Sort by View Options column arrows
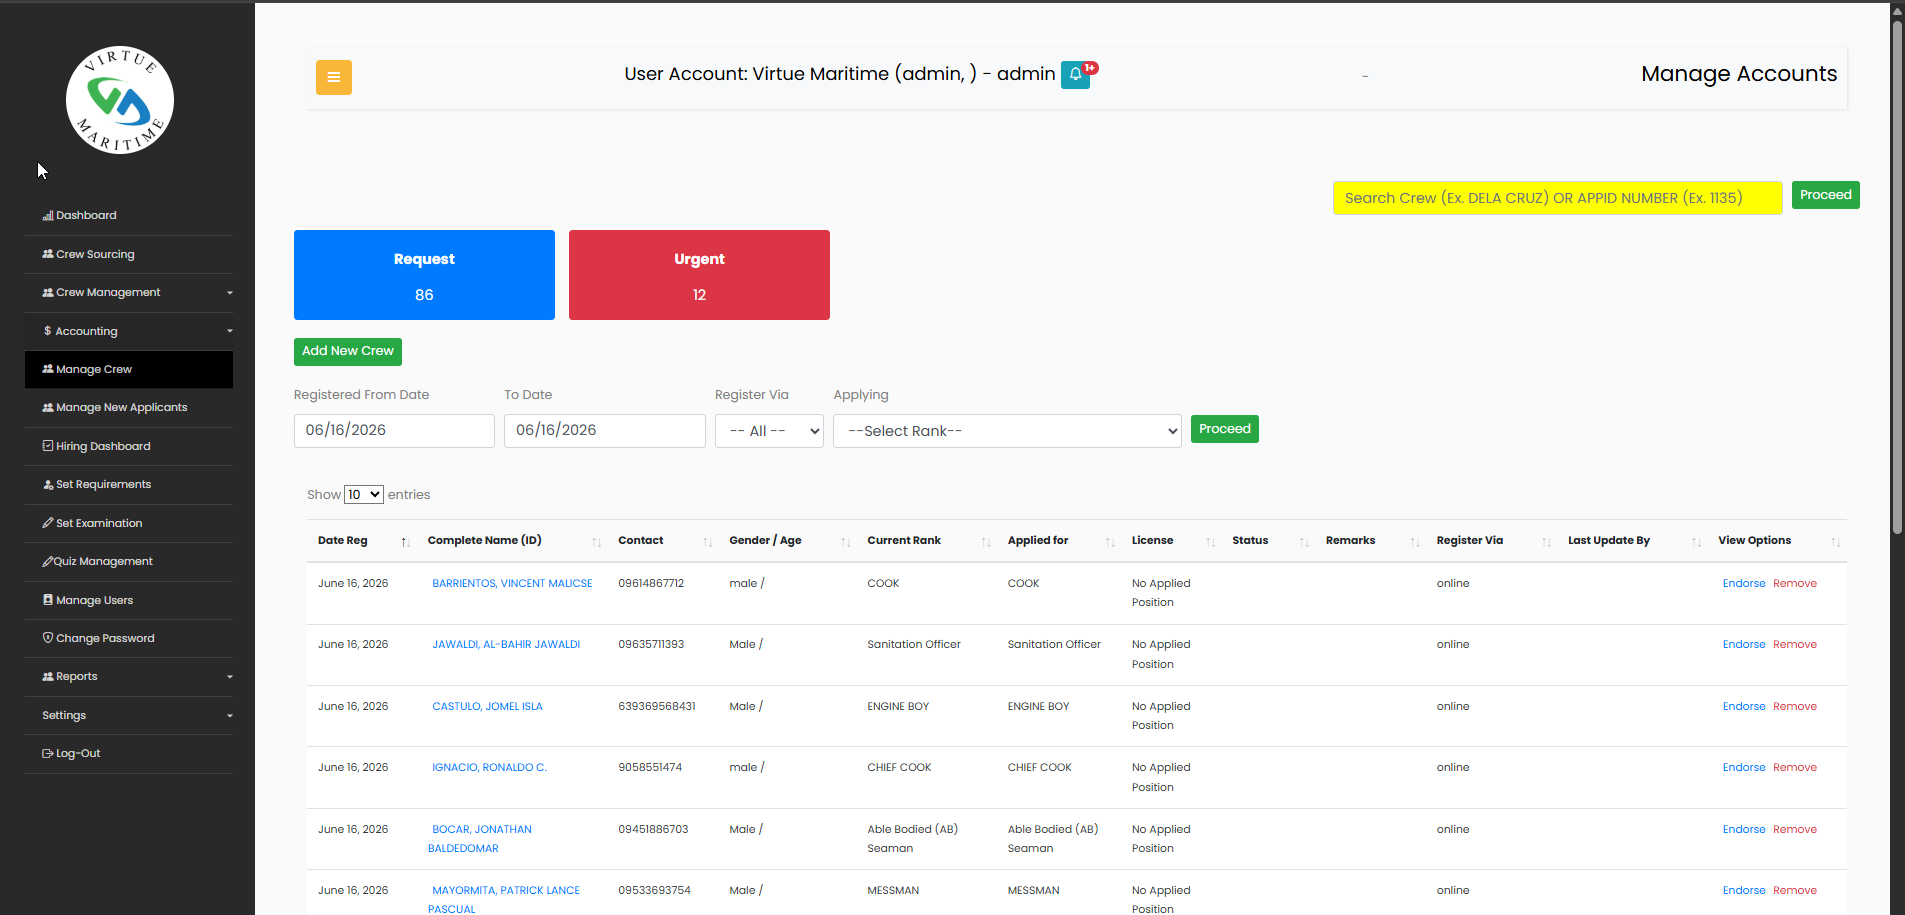The image size is (1905, 915). coord(1835,541)
